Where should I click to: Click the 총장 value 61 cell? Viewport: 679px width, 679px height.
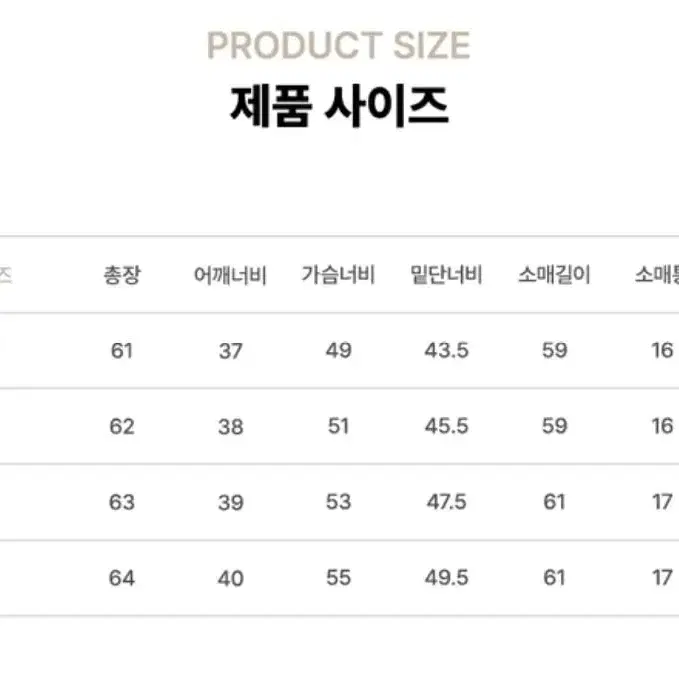point(122,351)
